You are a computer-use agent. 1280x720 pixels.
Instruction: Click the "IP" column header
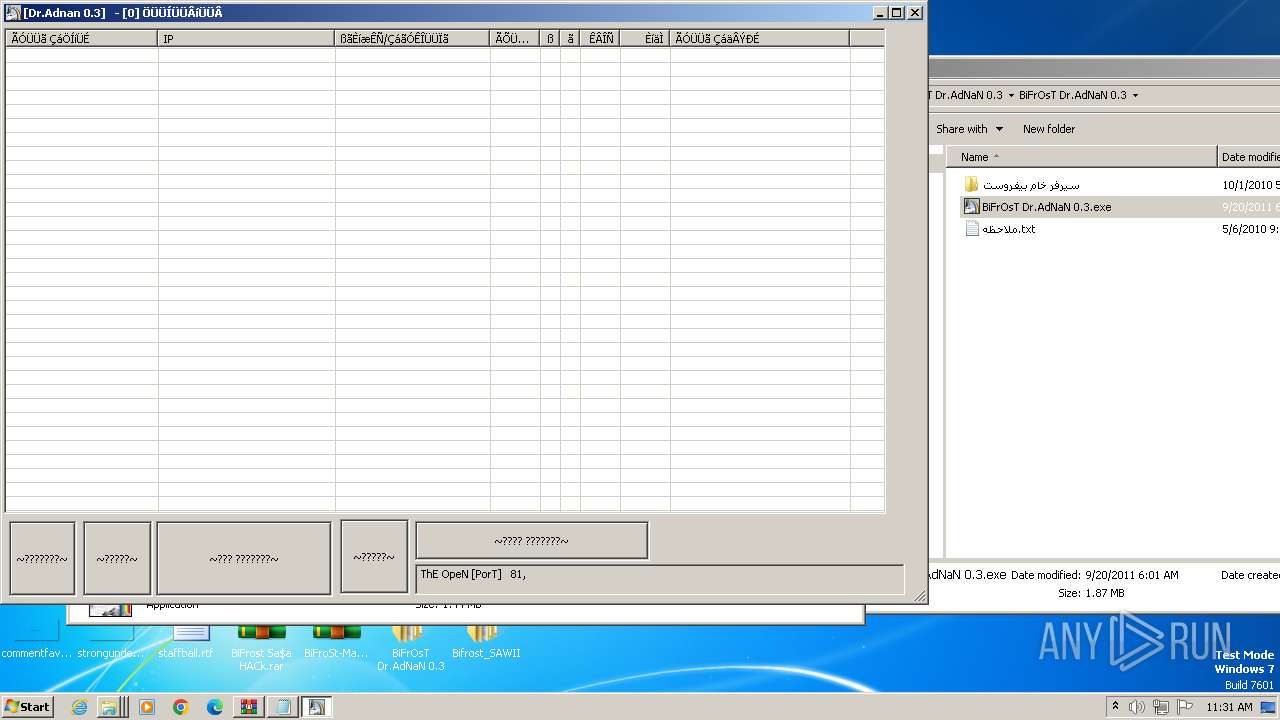246,38
